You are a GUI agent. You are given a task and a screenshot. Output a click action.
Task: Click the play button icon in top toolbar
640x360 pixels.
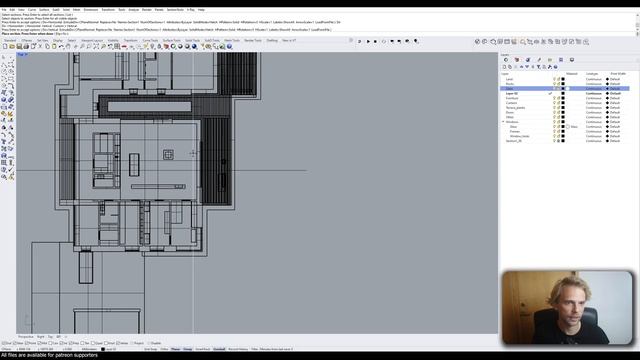tap(368, 41)
